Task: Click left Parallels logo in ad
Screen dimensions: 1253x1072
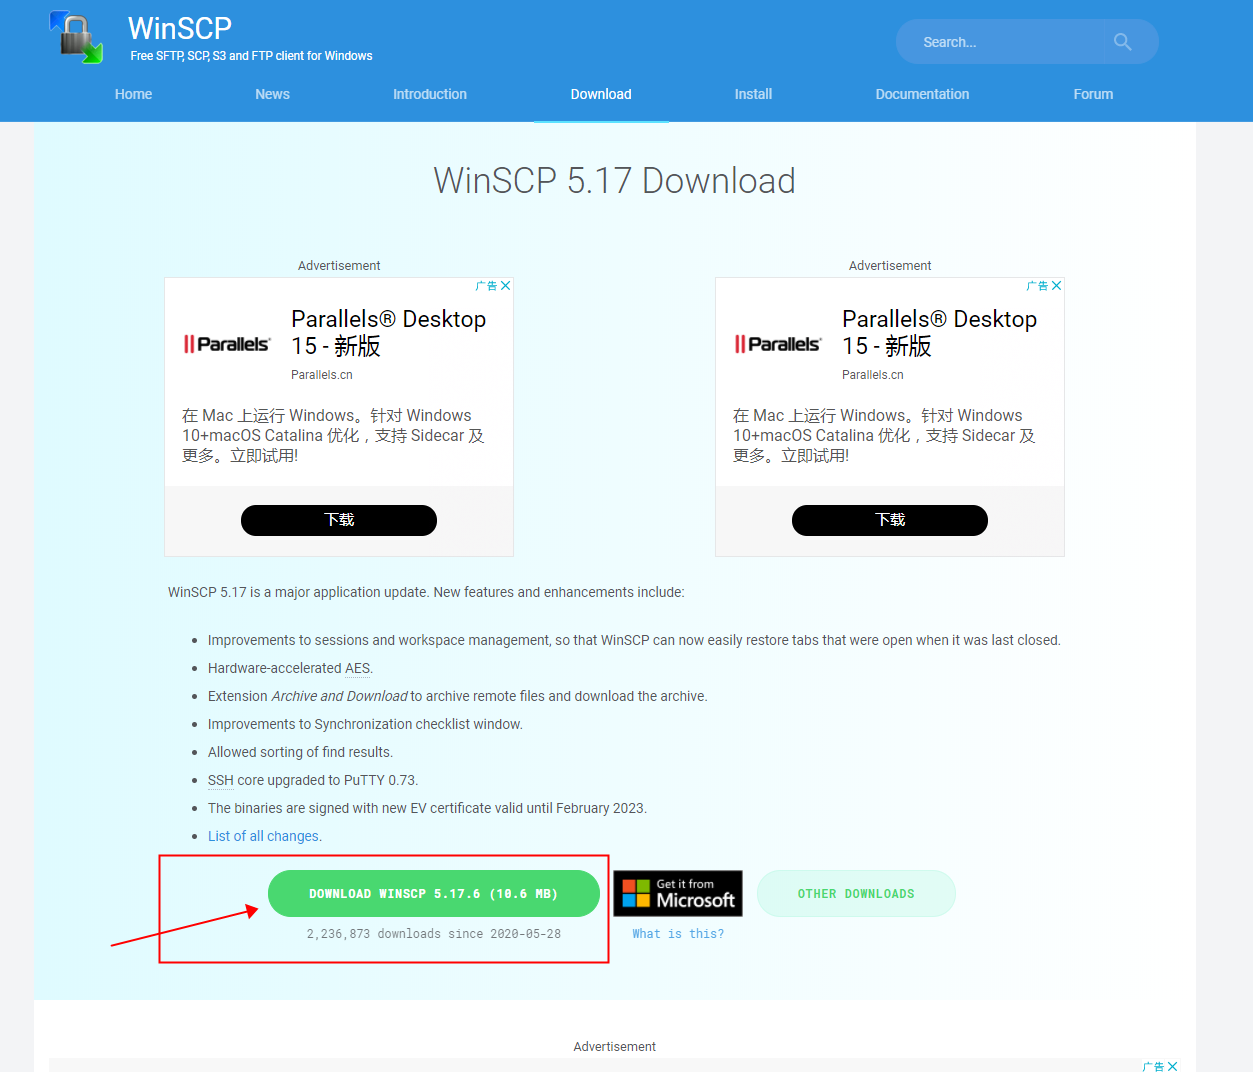Action: click(x=227, y=344)
